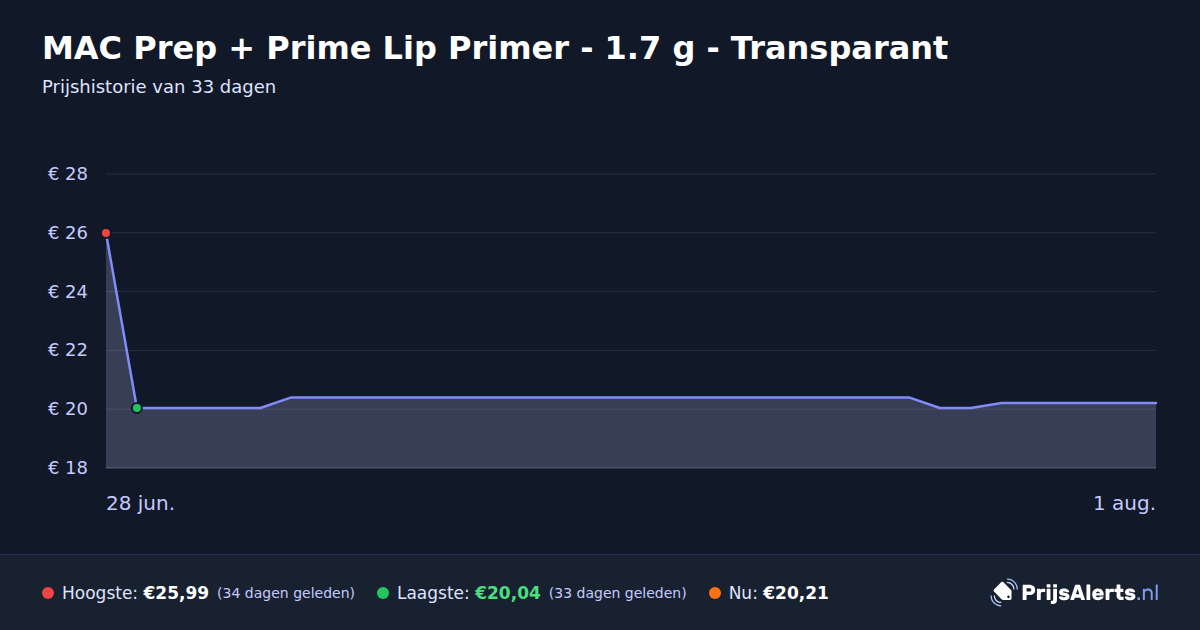Click the lowest price value €20,04

(x=507, y=593)
